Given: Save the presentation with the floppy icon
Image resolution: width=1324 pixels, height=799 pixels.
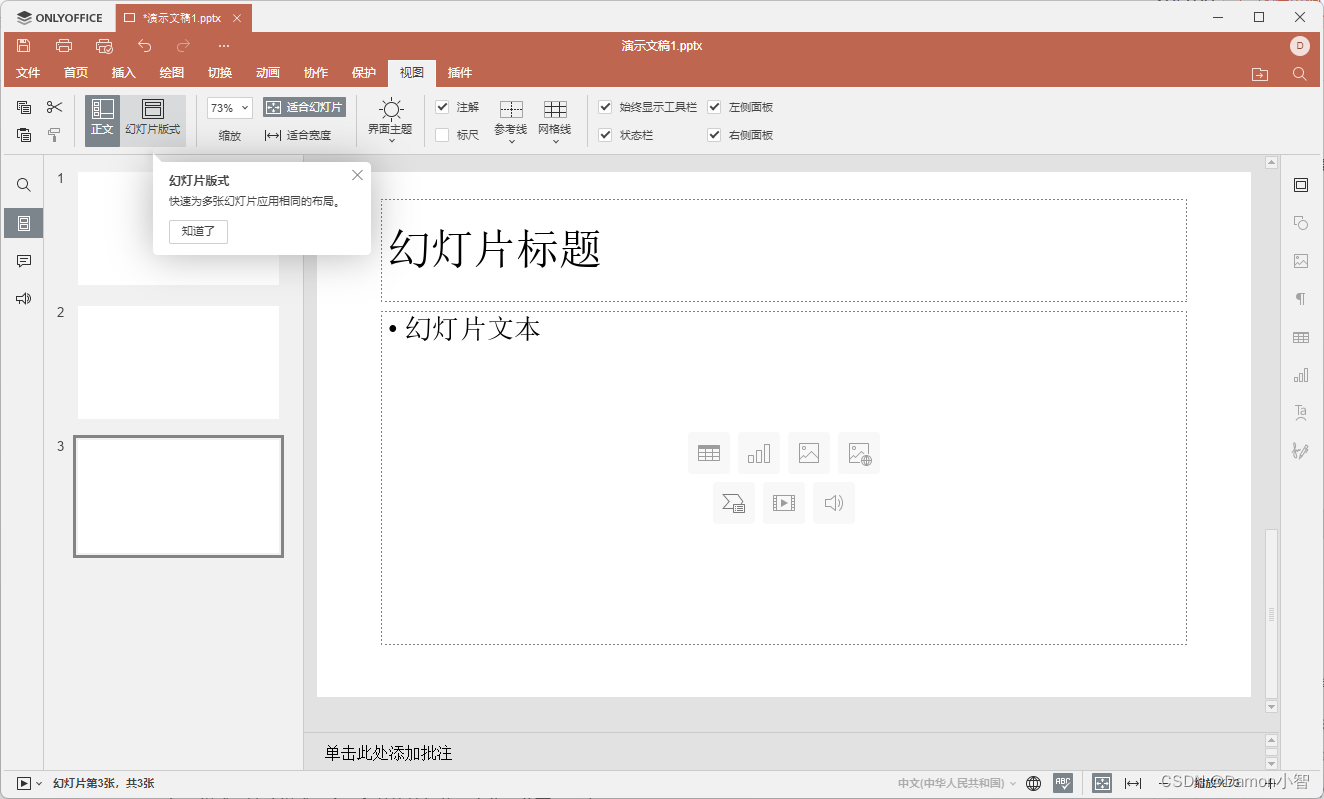Looking at the screenshot, I should pos(24,46).
